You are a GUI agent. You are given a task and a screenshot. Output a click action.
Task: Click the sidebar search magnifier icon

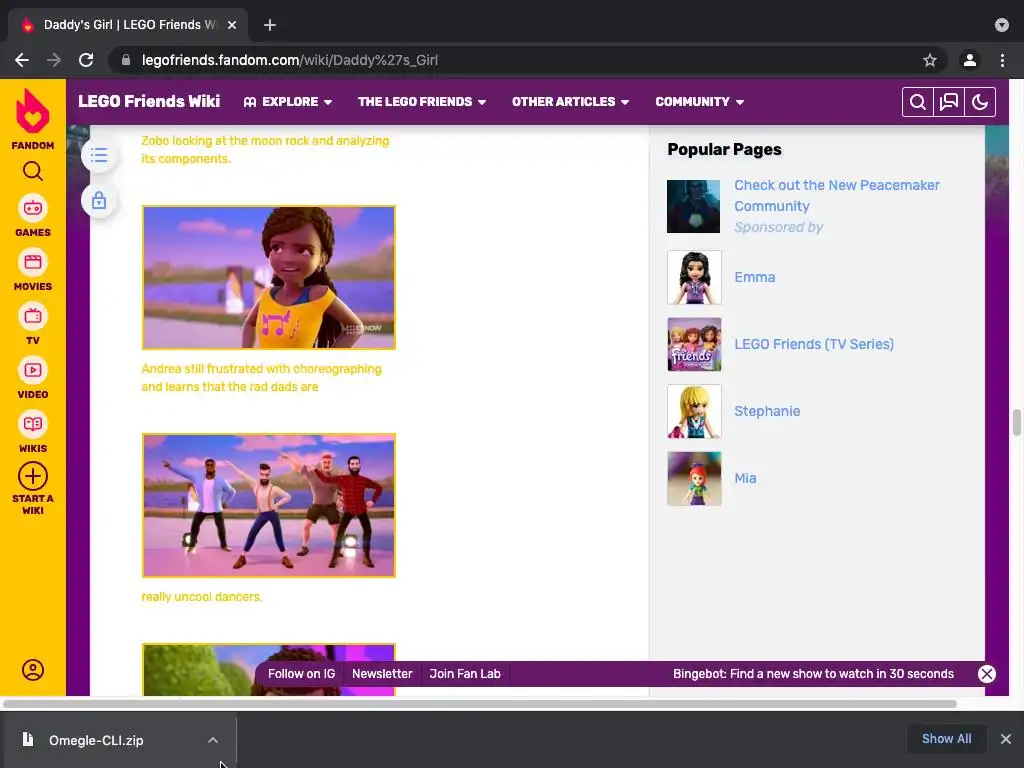click(33, 171)
